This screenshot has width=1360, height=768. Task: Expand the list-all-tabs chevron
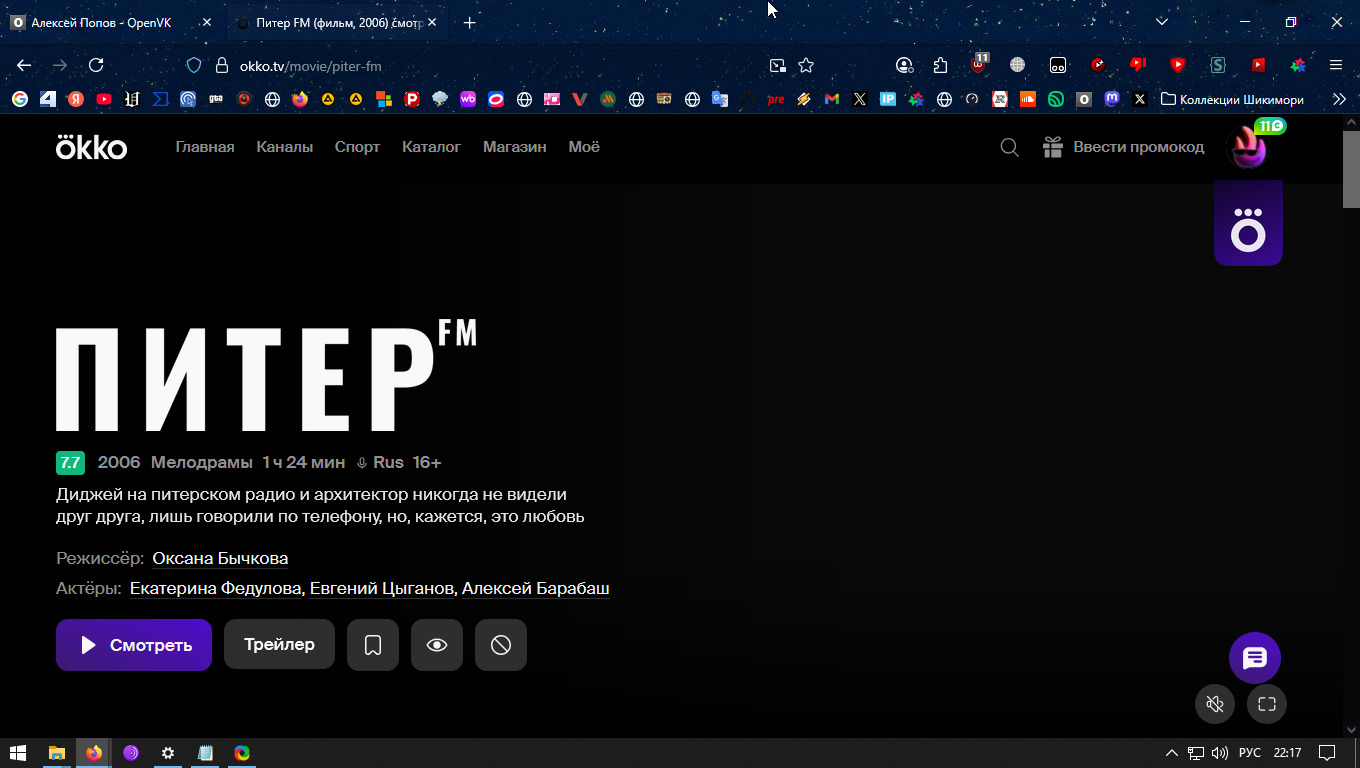click(x=1162, y=21)
